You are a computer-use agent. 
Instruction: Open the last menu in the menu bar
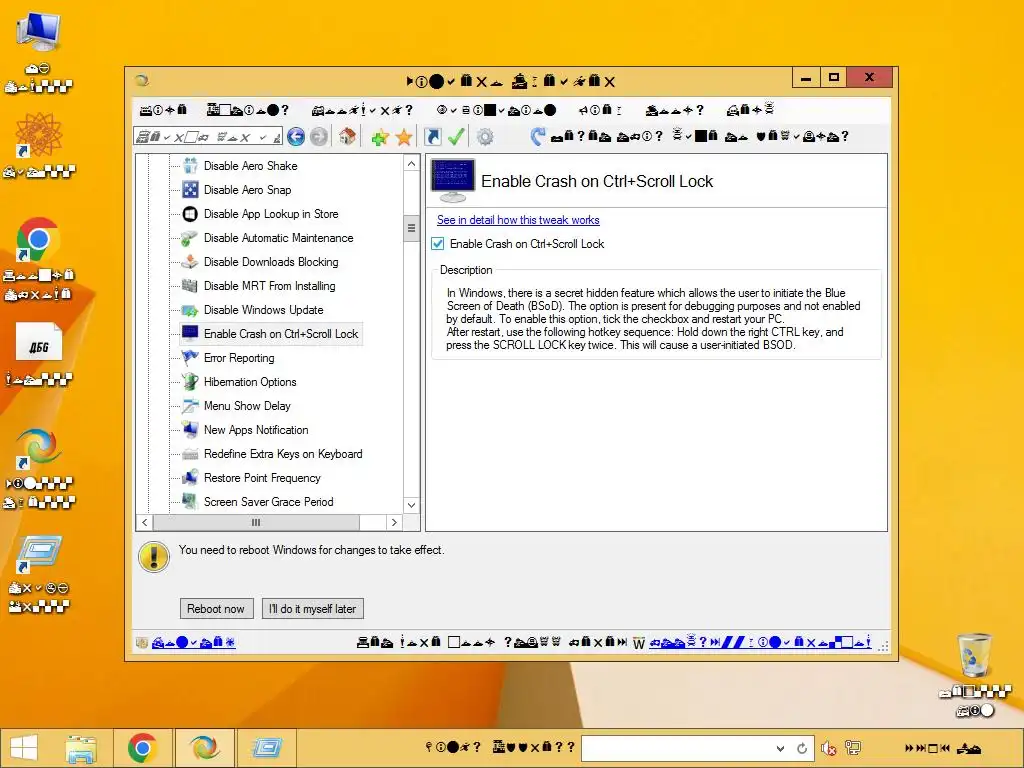(750, 110)
